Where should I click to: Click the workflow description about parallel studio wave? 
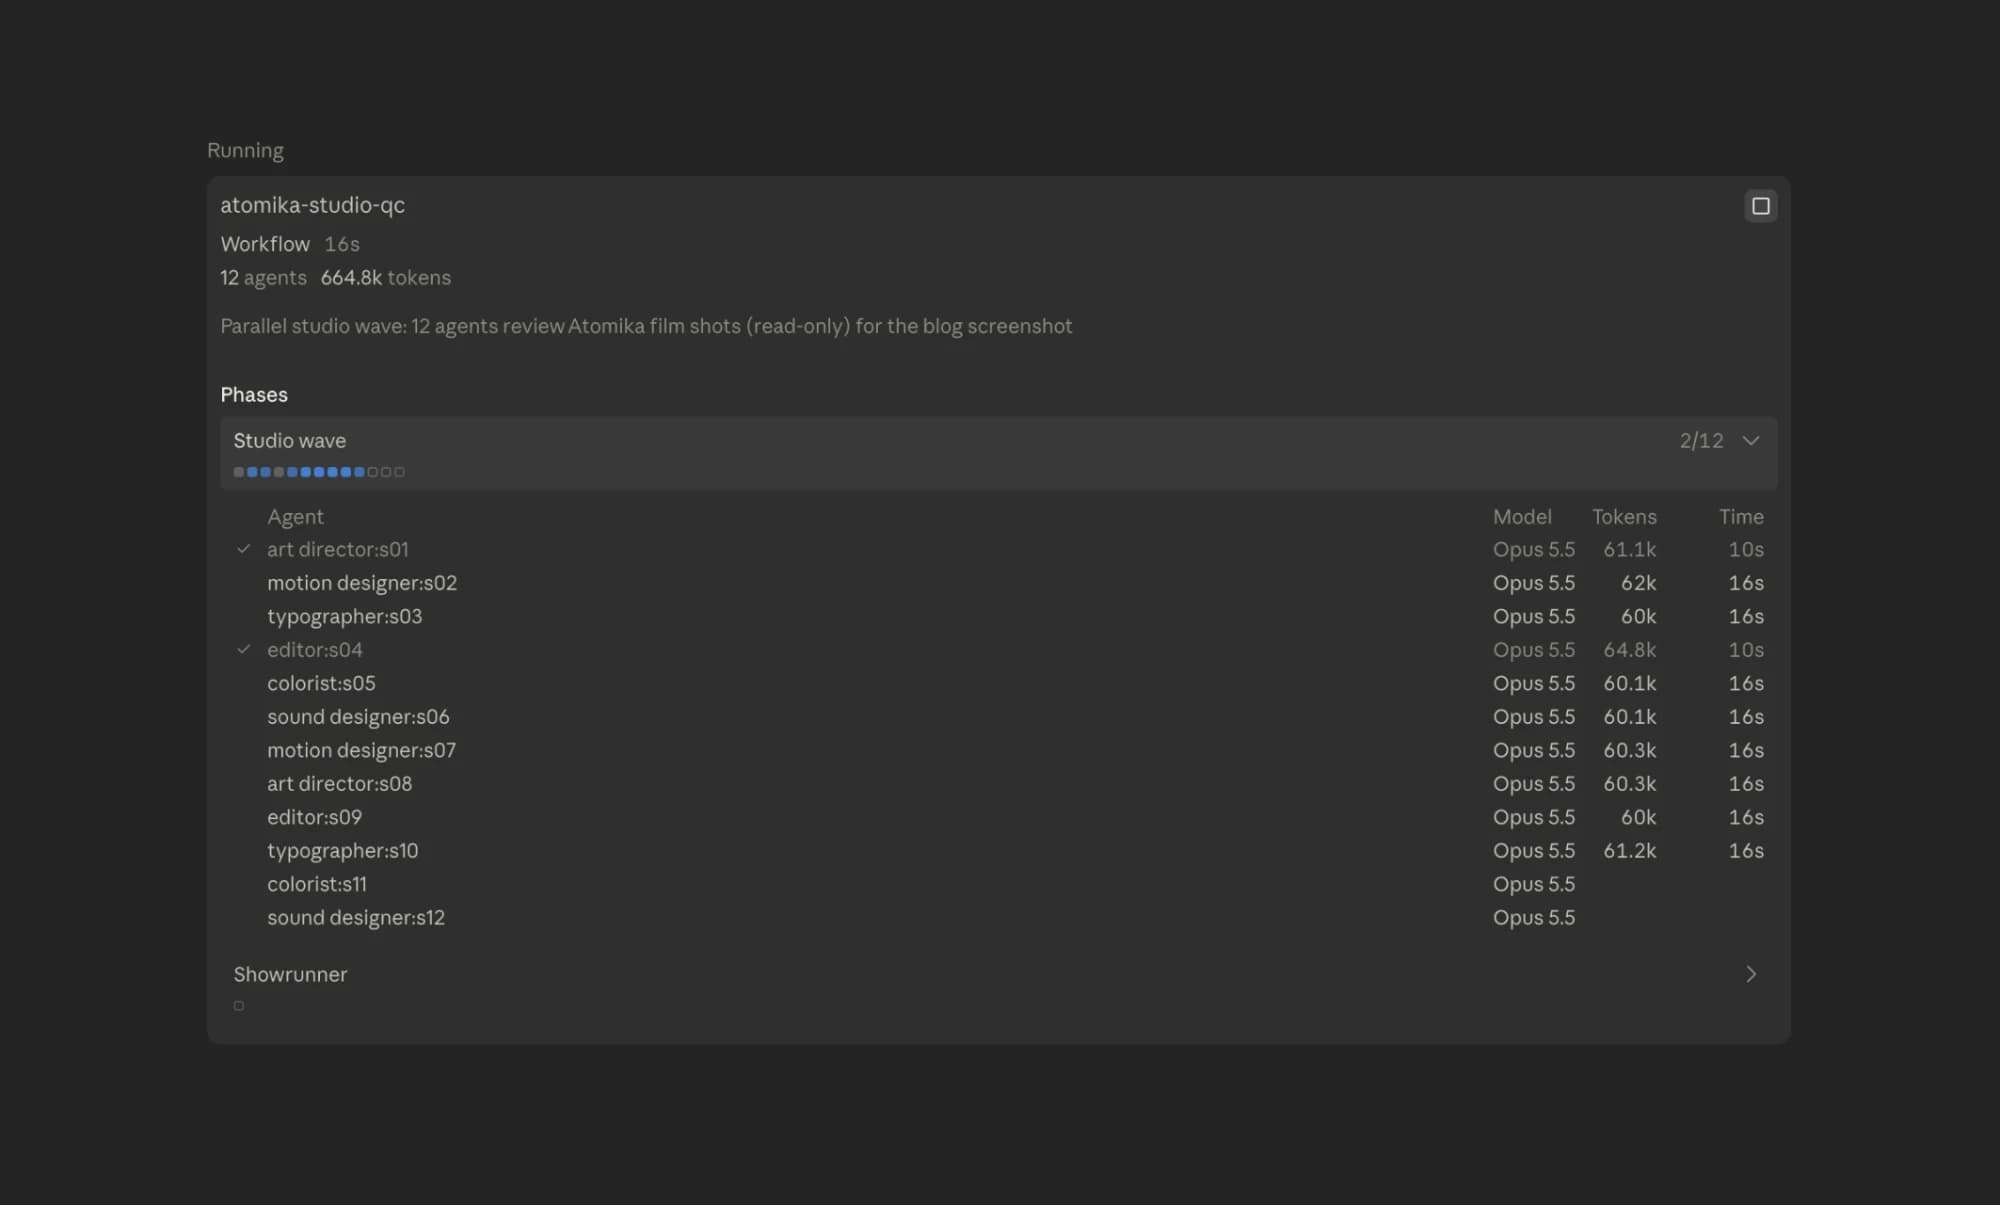(x=646, y=326)
